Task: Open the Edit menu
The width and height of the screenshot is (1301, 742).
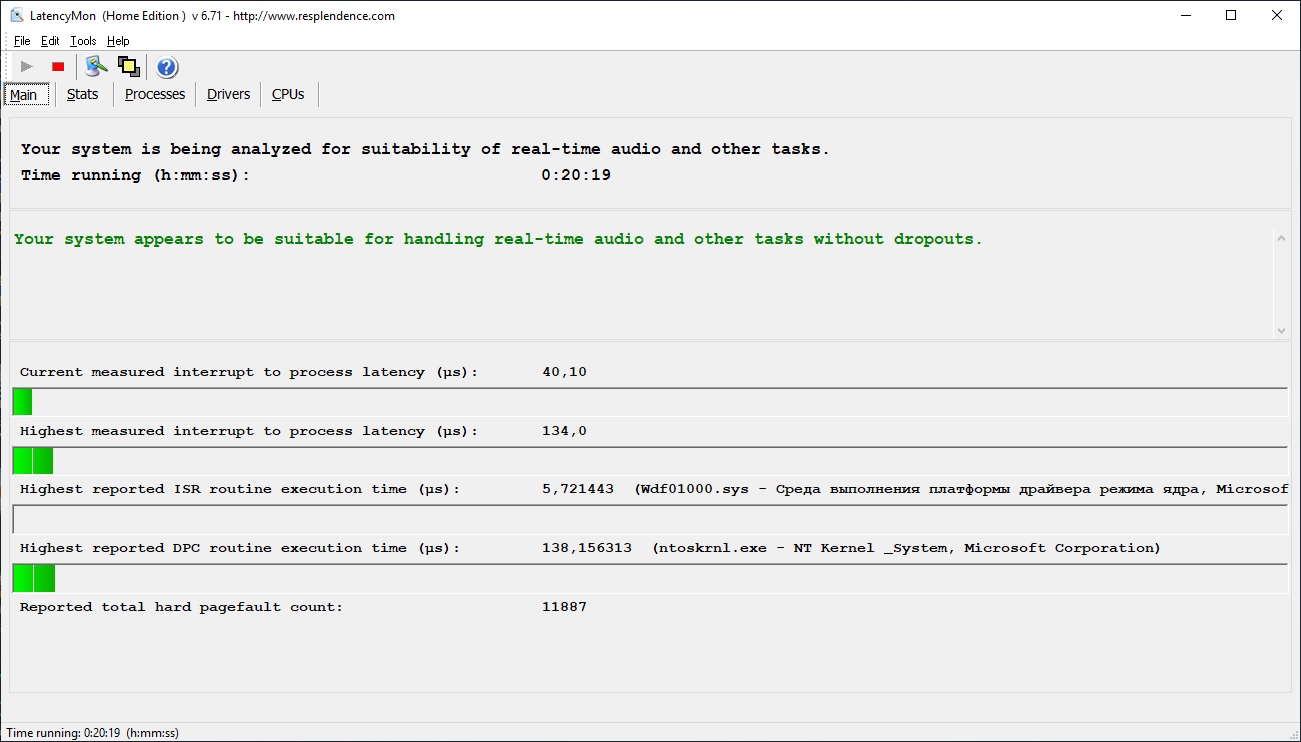Action: point(50,41)
